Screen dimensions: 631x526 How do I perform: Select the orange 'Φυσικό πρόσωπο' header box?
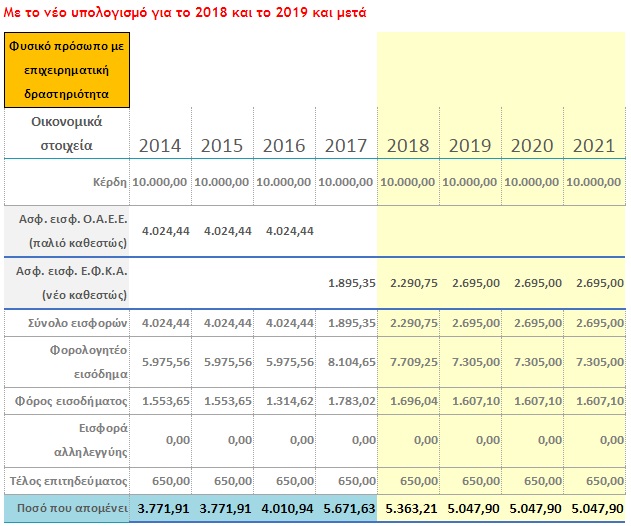(x=67, y=70)
